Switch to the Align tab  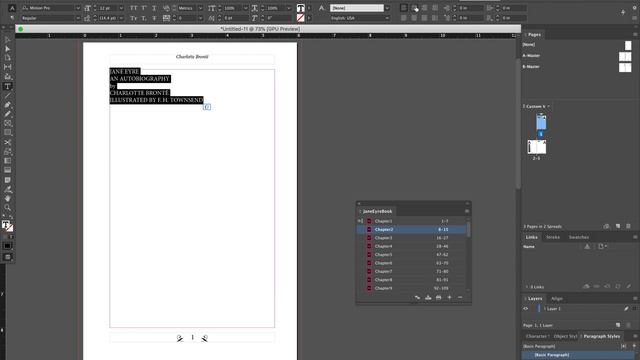(x=557, y=299)
